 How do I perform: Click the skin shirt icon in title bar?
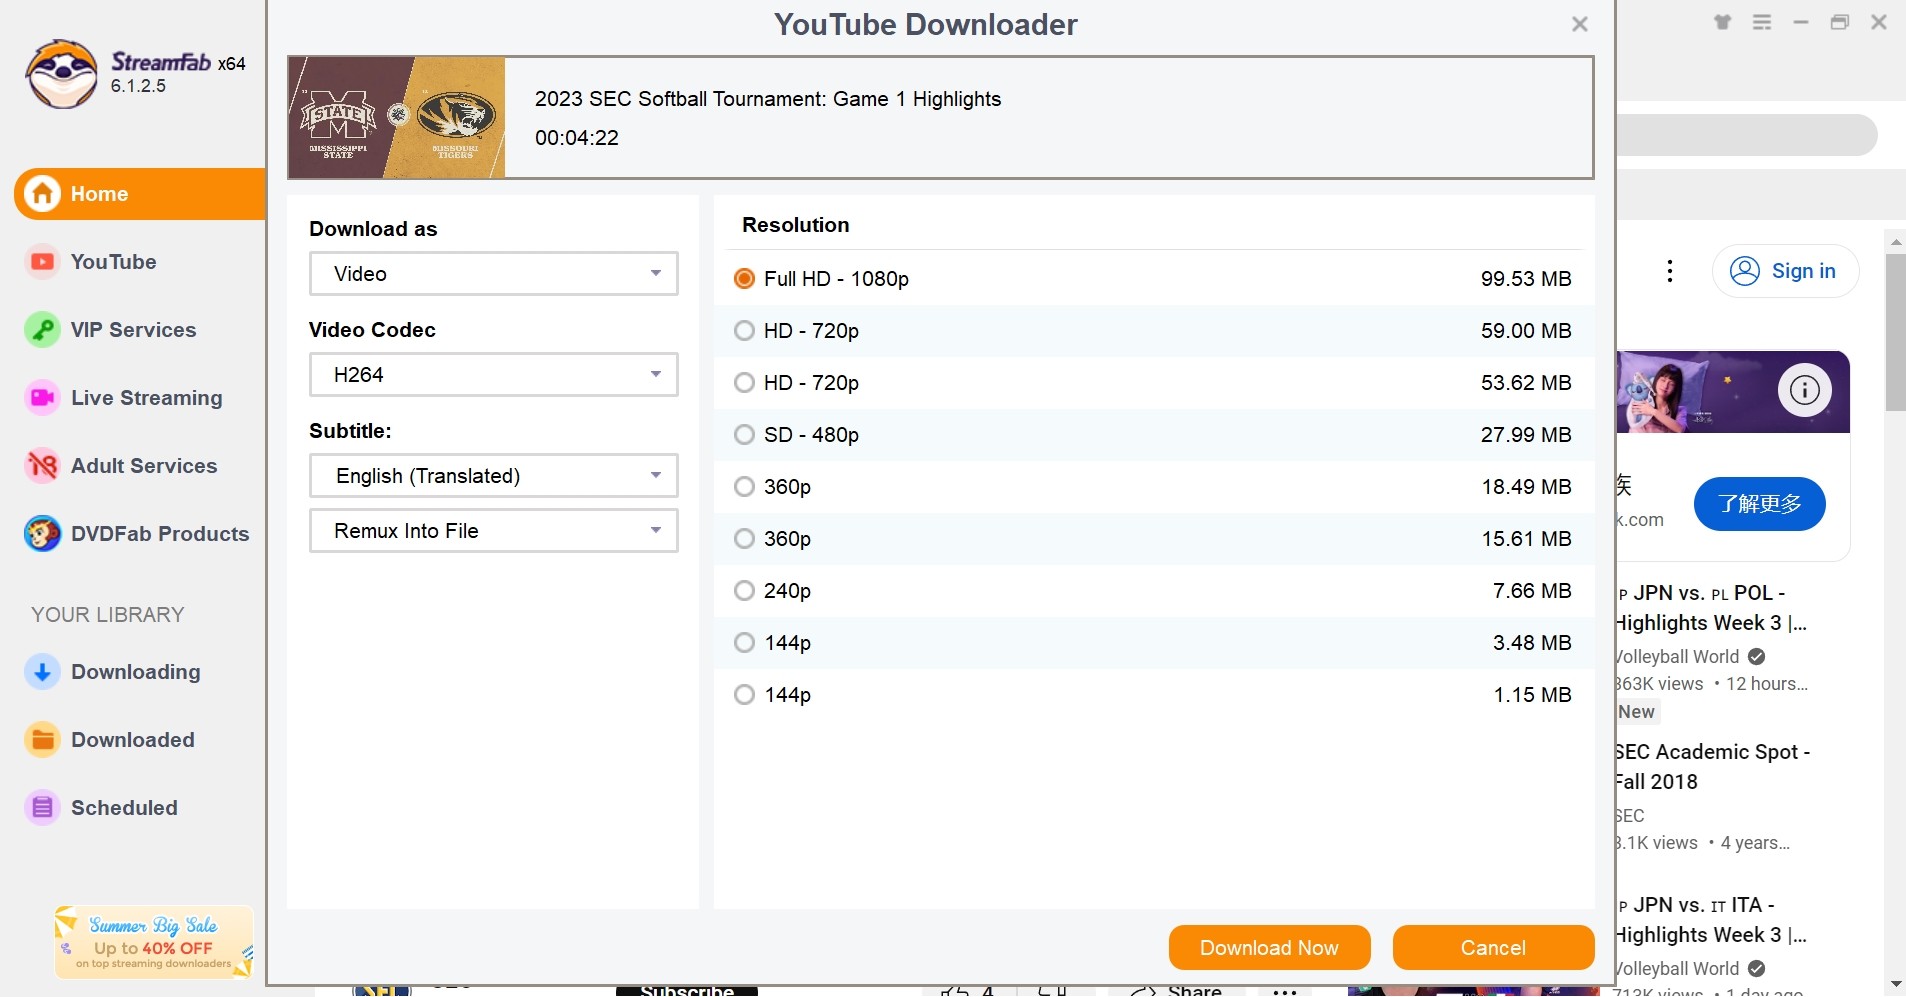tap(1723, 22)
